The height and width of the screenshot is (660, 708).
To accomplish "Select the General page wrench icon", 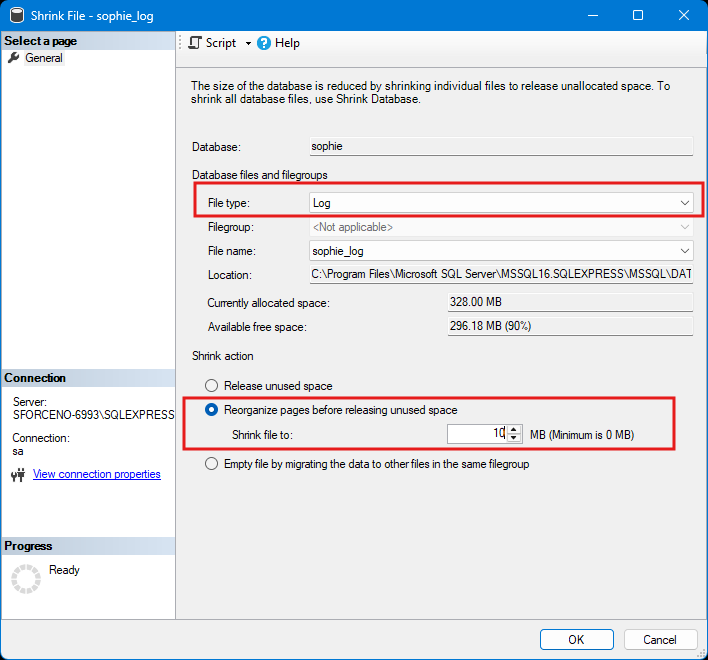I will 13,58.
